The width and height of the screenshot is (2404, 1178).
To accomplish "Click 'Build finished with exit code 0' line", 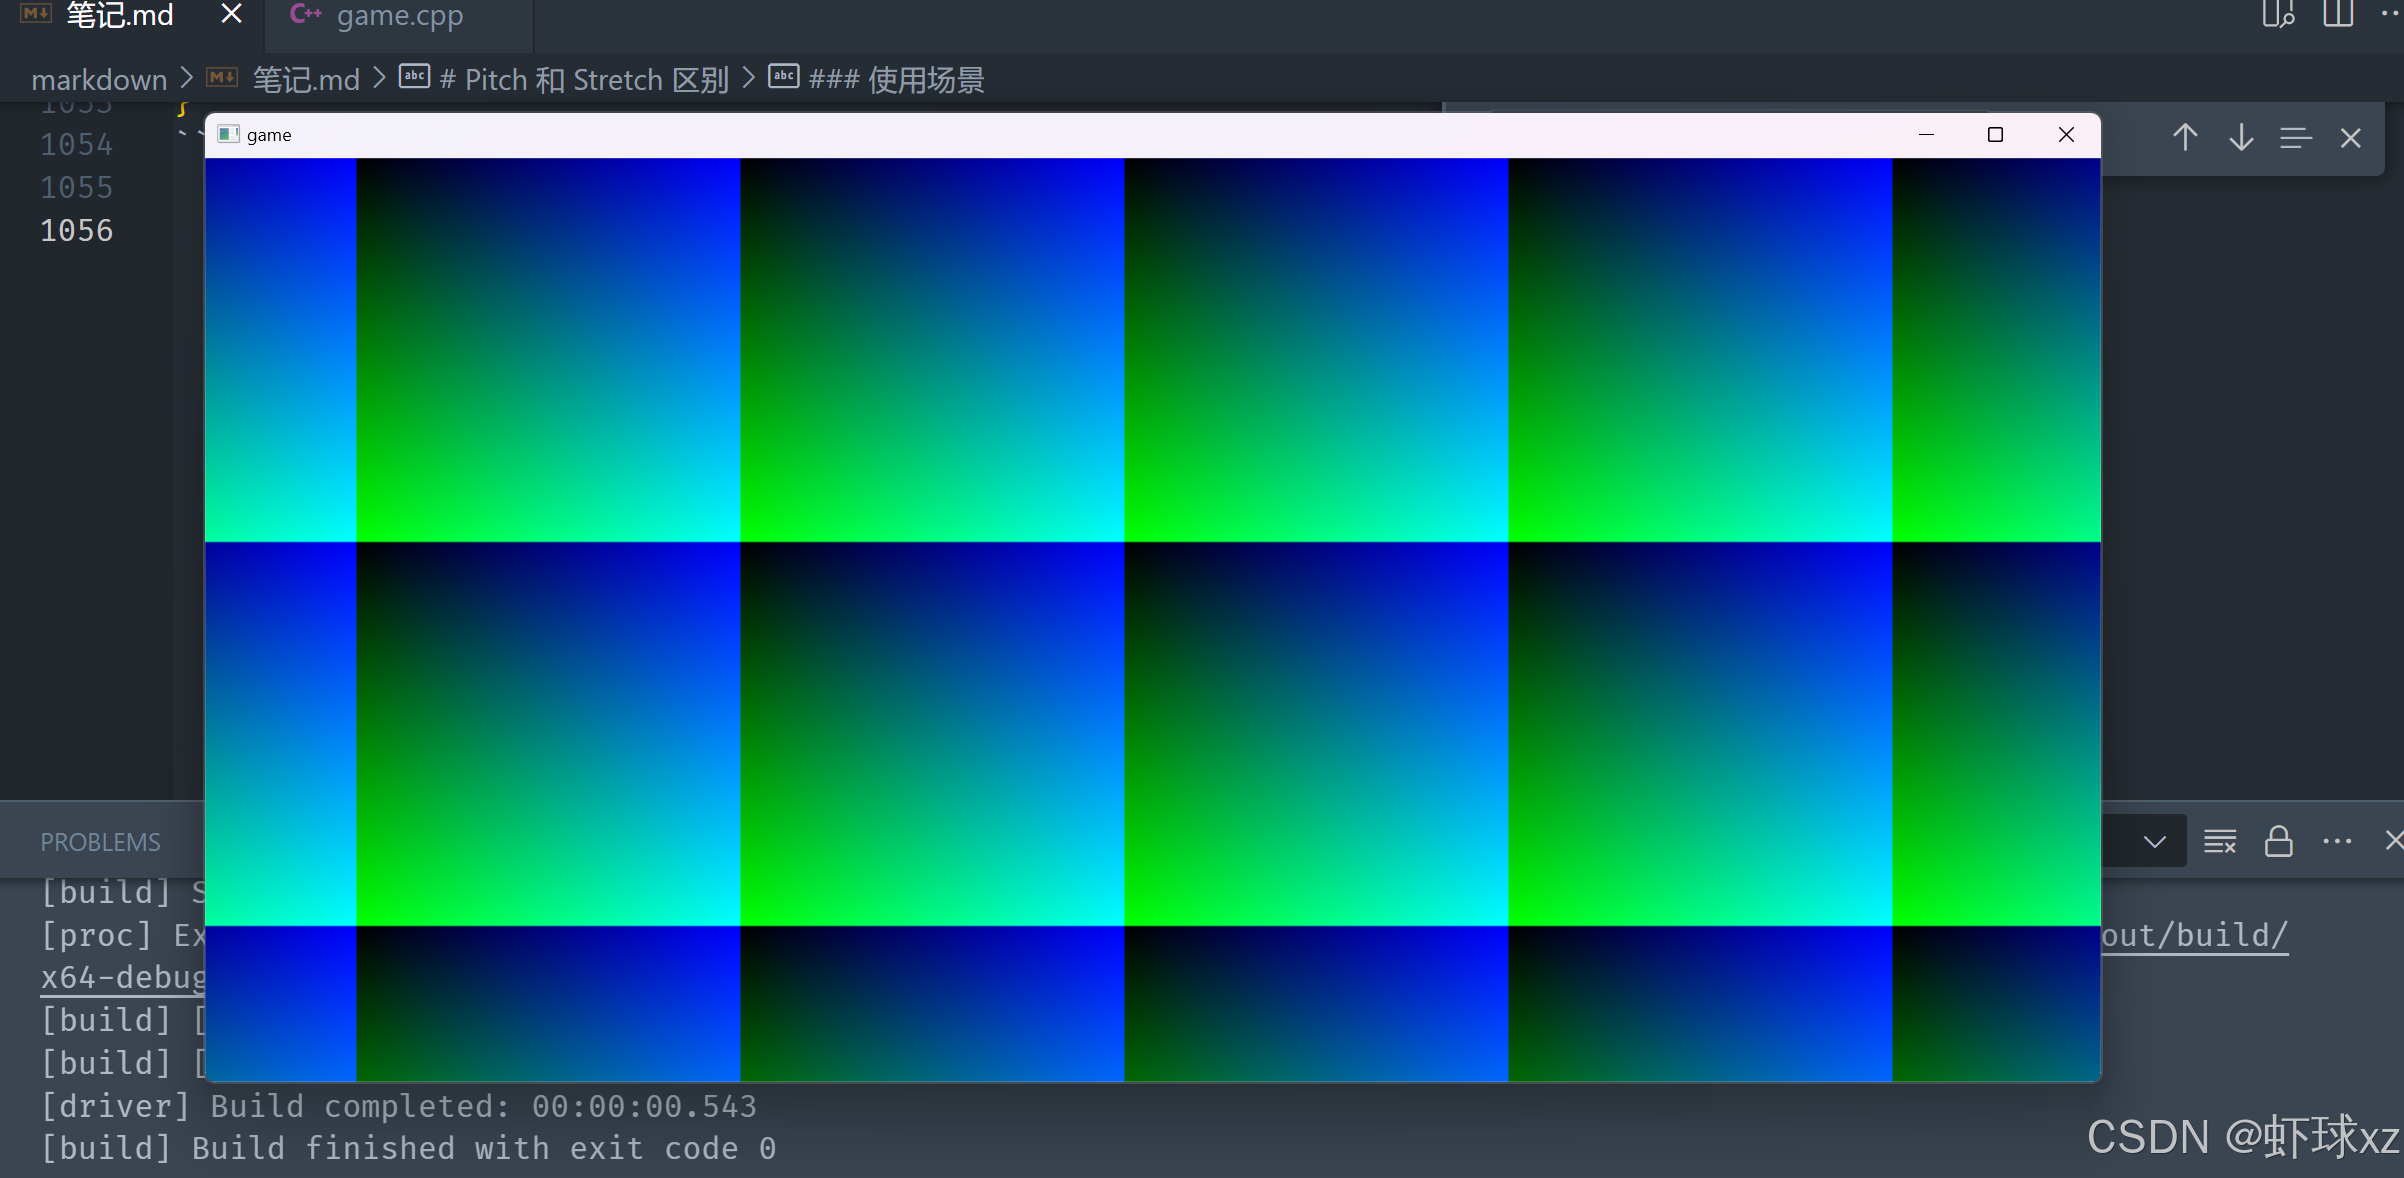I will [x=408, y=1148].
